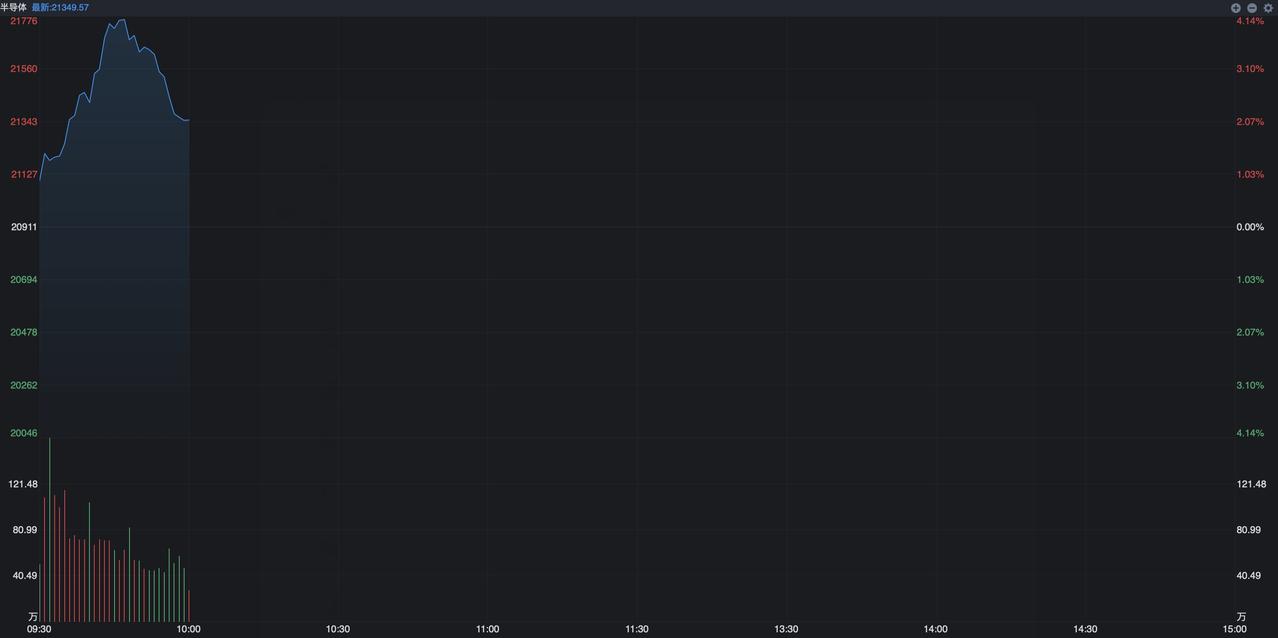Click the 09:30 time axis label
Viewport: 1278px width, 638px height.
tap(39, 629)
